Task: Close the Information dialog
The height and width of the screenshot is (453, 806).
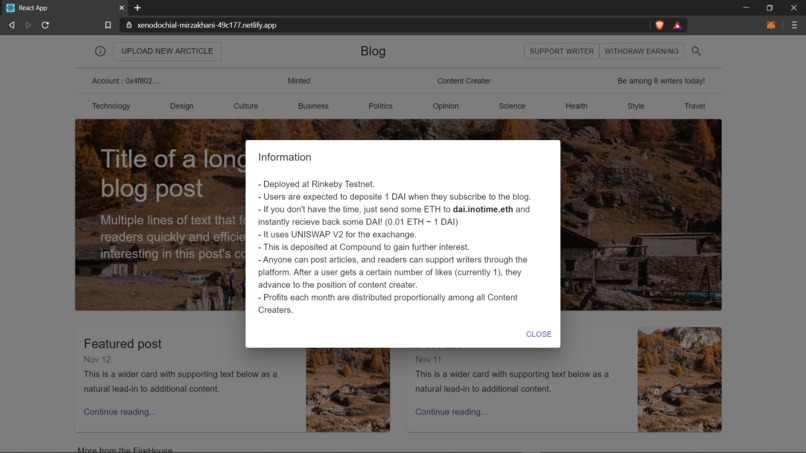Action: (539, 334)
